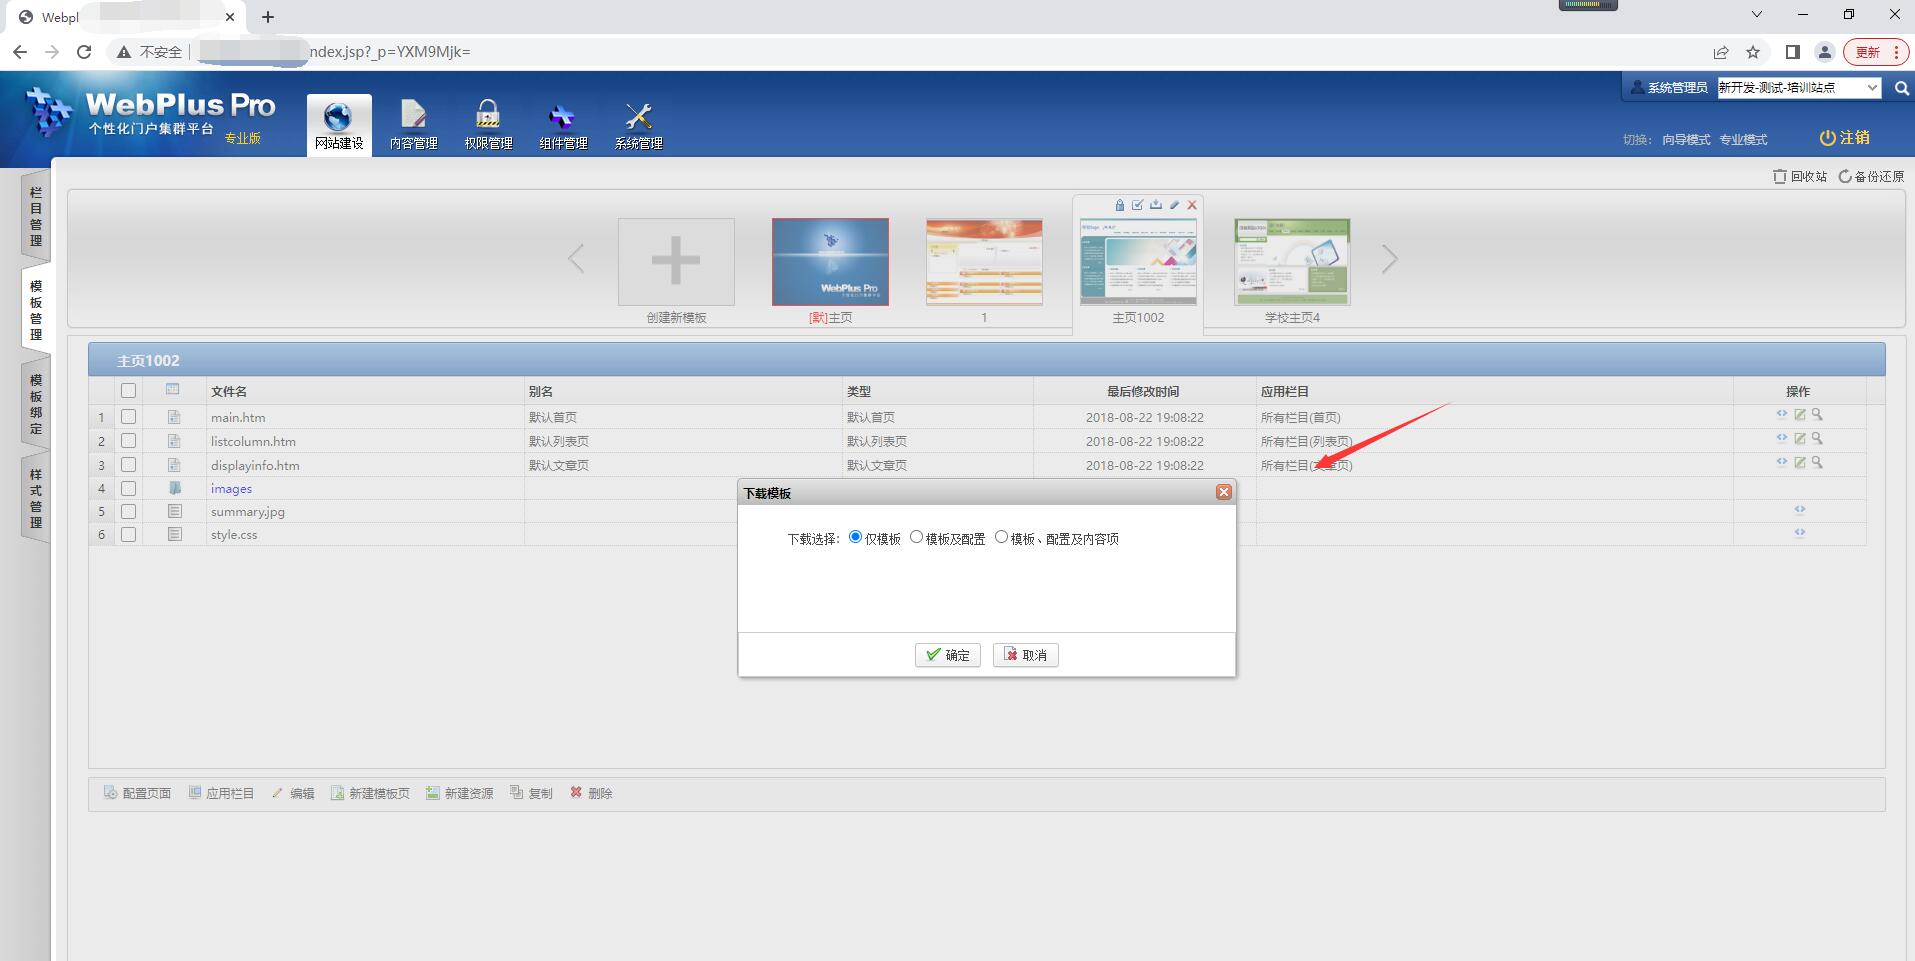Screen dimensions: 1915x961
Task: Open code view icon for listcolumn.htm row
Action: pyautogui.click(x=1781, y=438)
